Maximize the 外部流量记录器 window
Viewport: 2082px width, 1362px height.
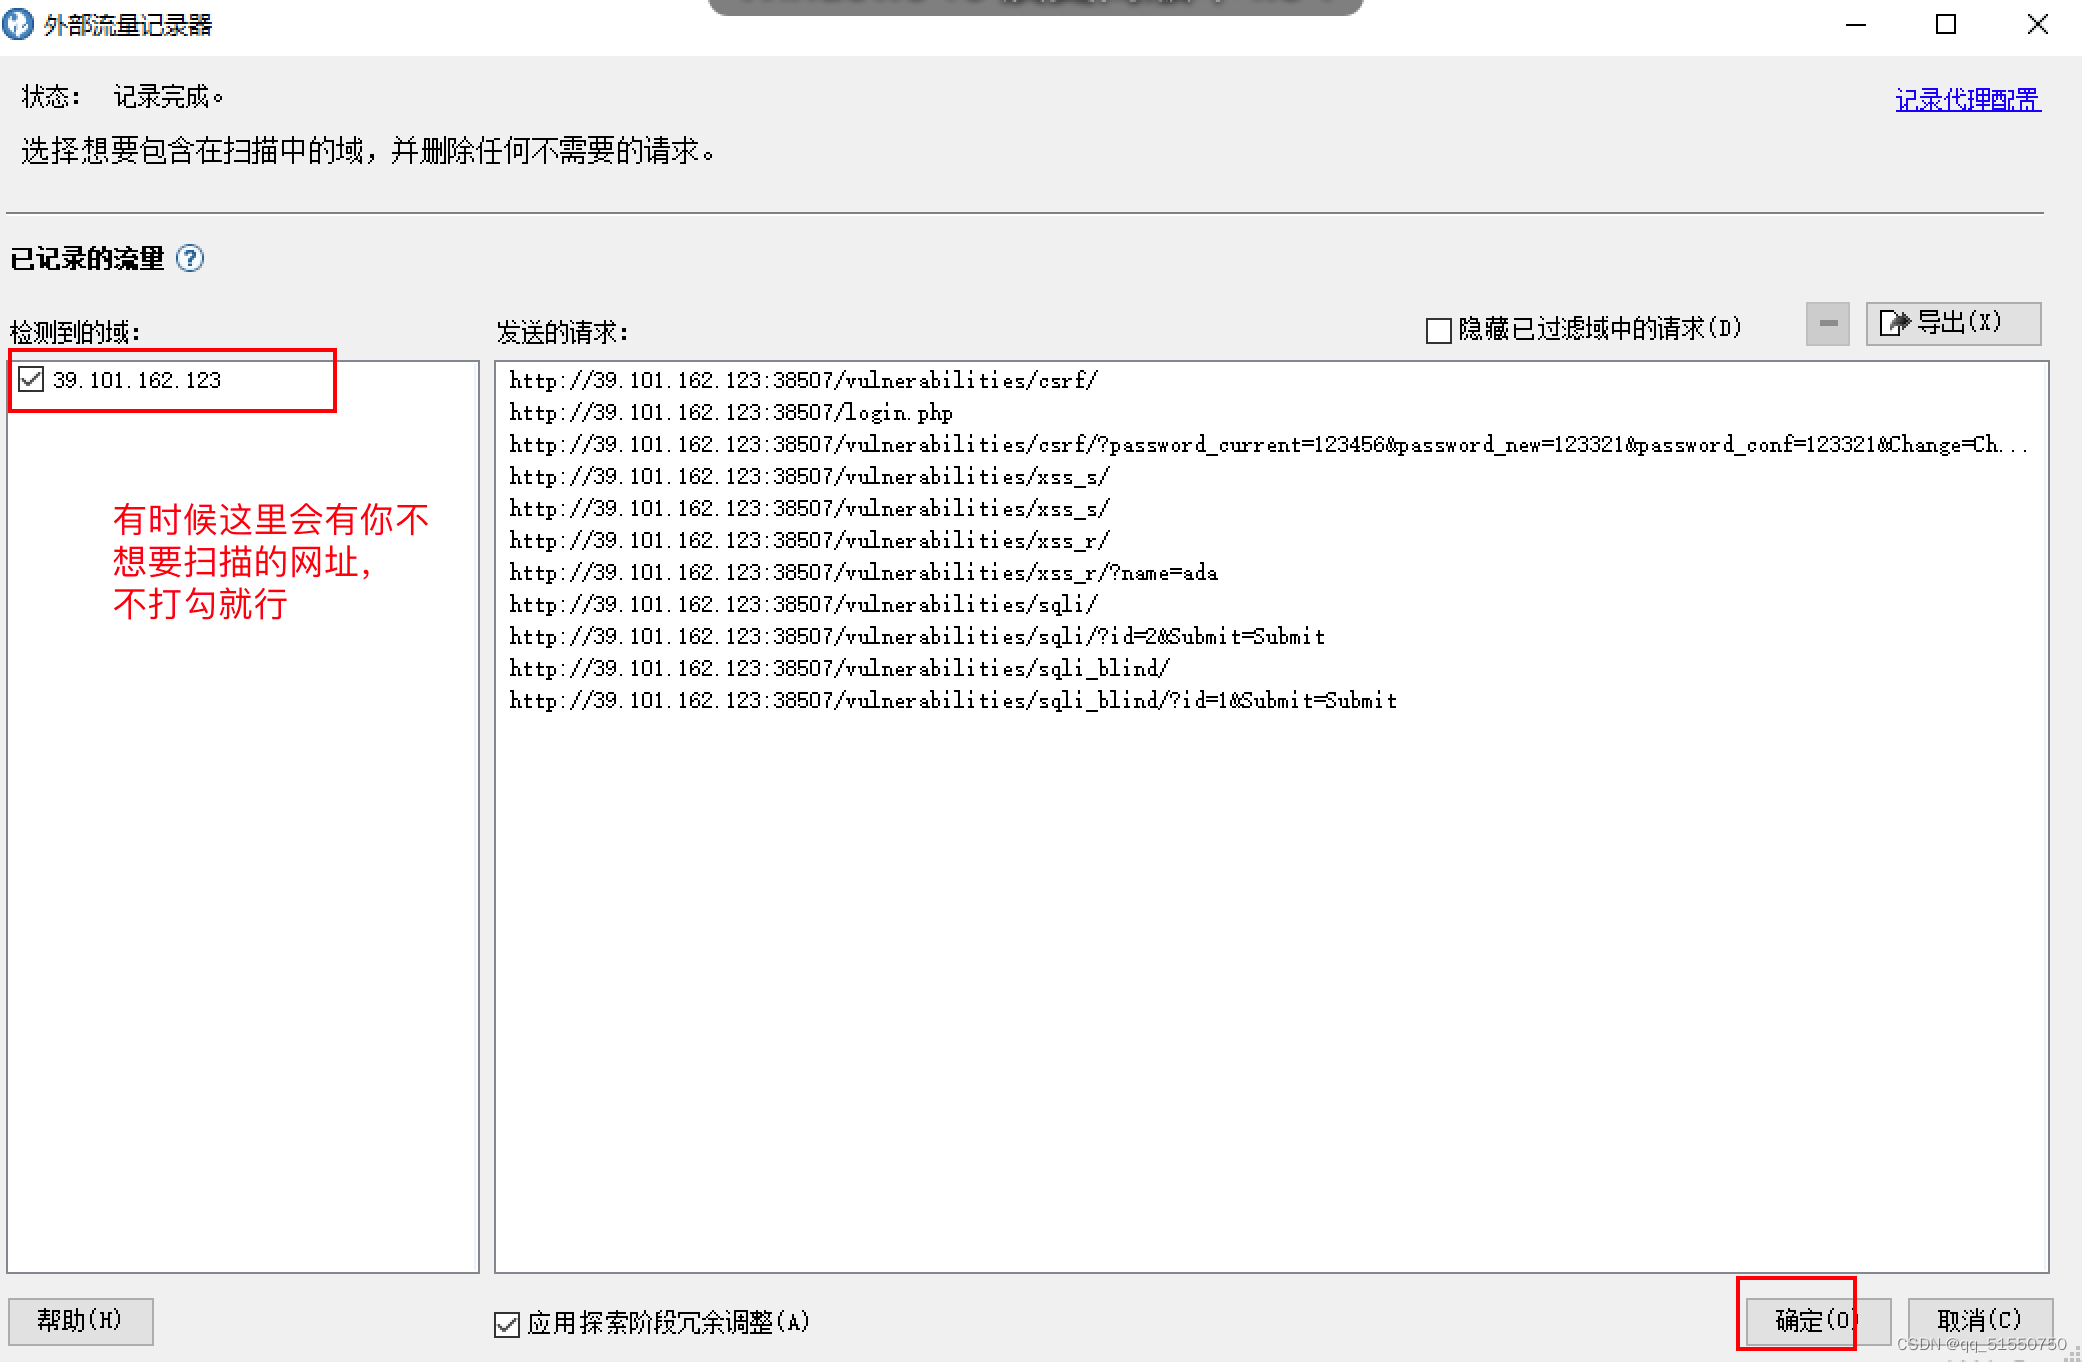click(1946, 24)
